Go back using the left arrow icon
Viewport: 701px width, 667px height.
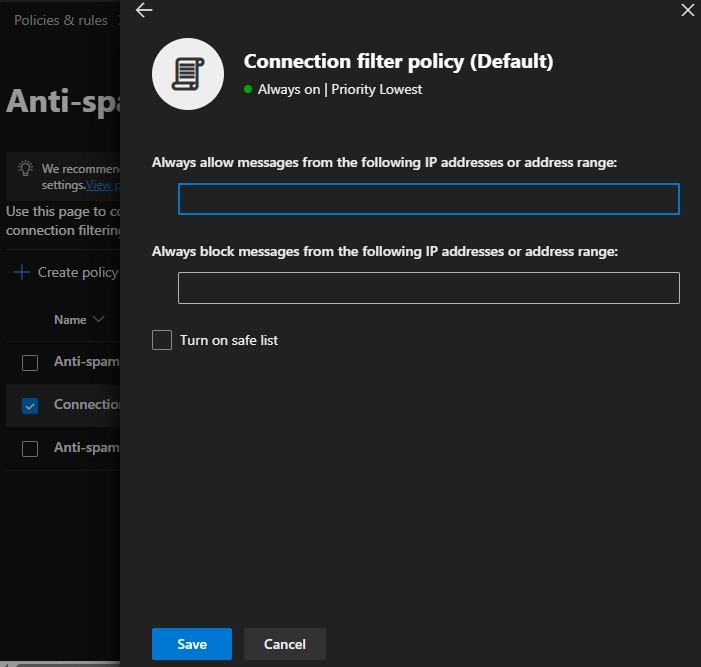144,10
